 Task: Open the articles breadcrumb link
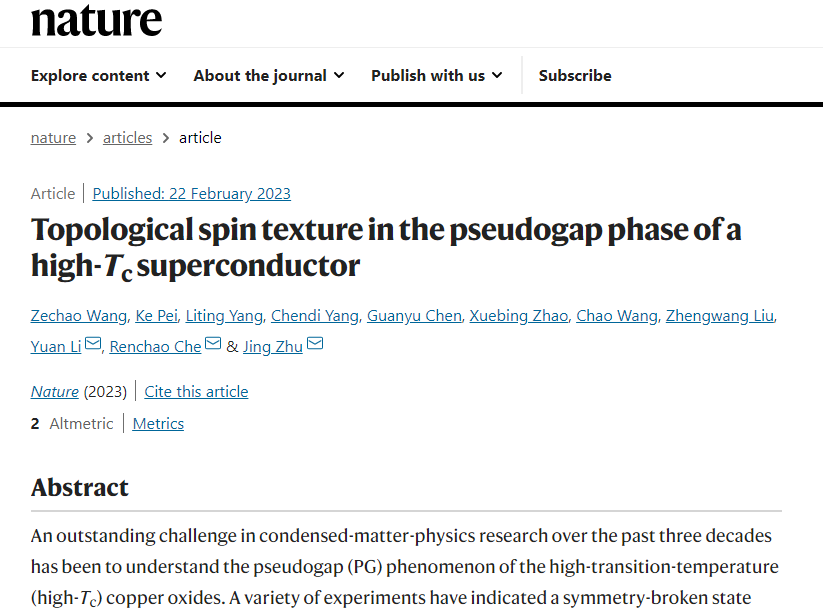pyautogui.click(x=128, y=138)
